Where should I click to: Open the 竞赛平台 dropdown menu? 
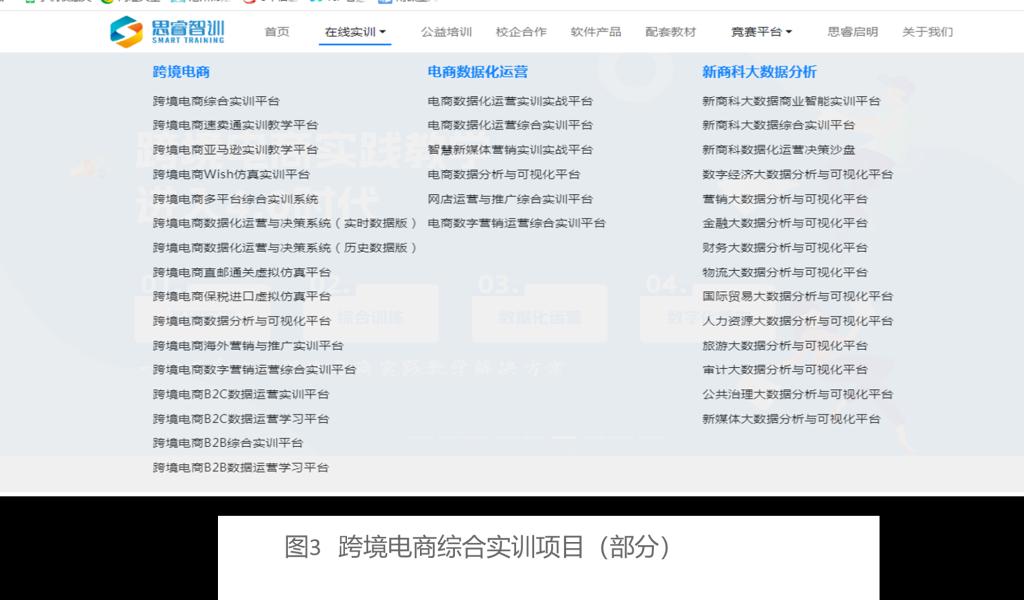point(761,32)
